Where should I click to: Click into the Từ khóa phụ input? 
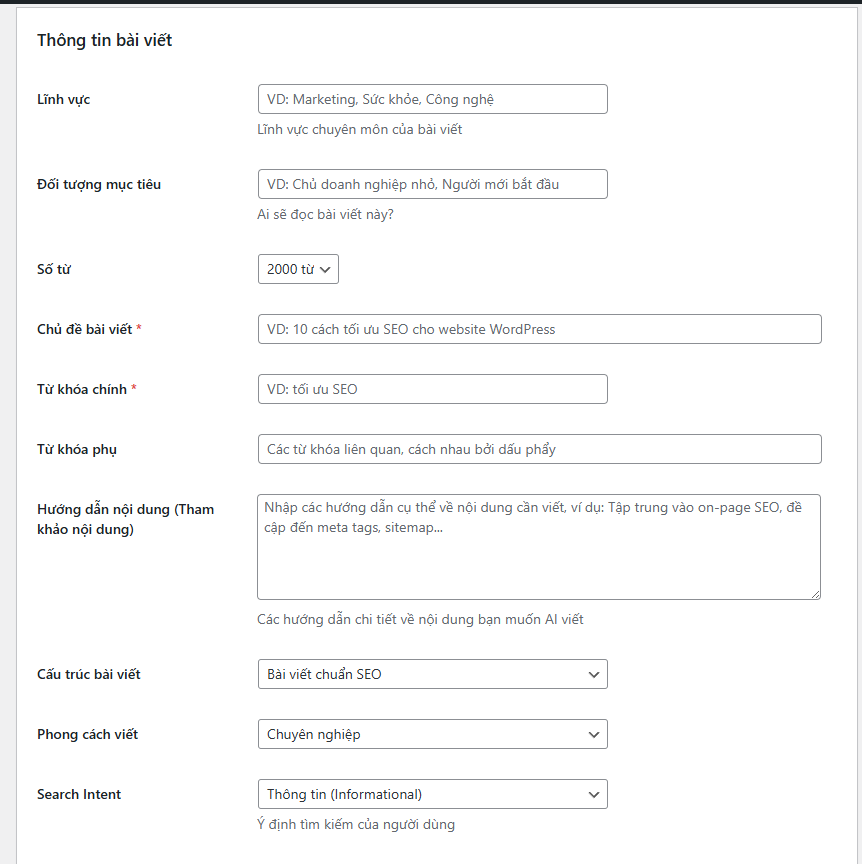pyautogui.click(x=539, y=449)
